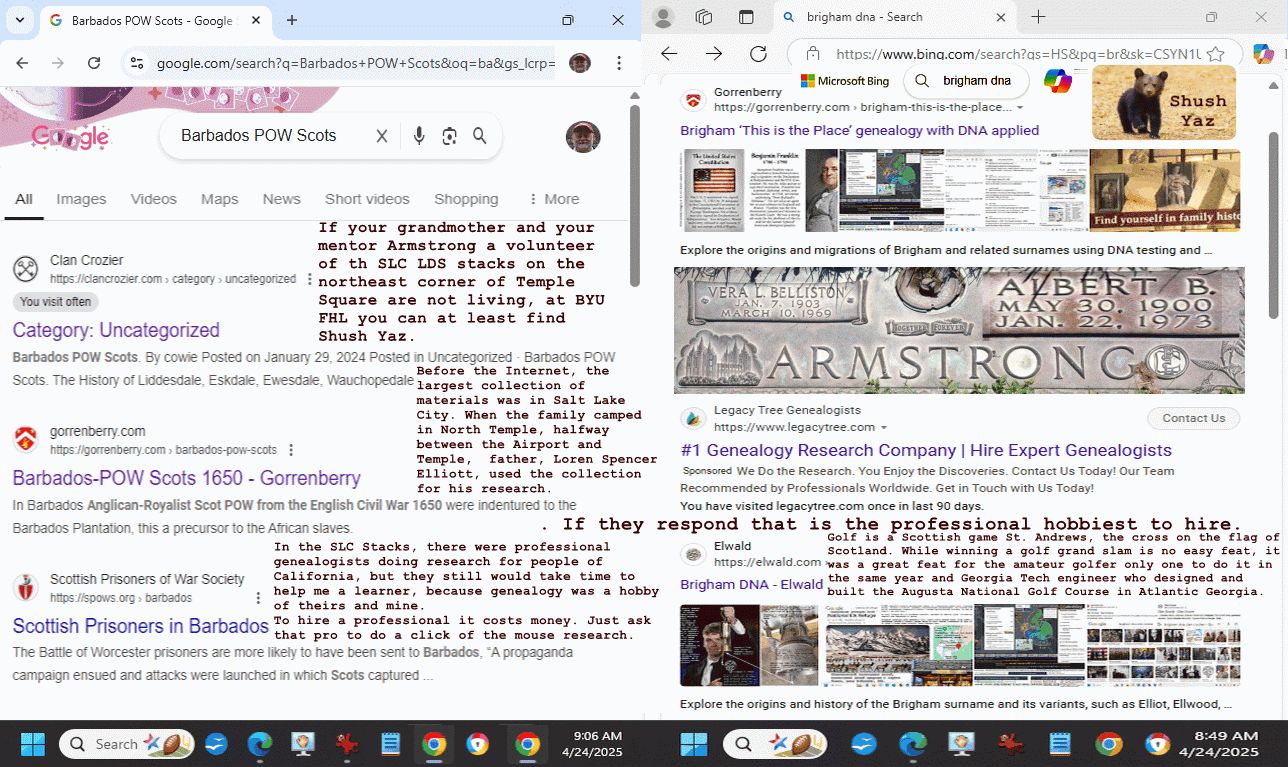
Task: Open the Shush Yaz bear image
Action: (x=1164, y=102)
